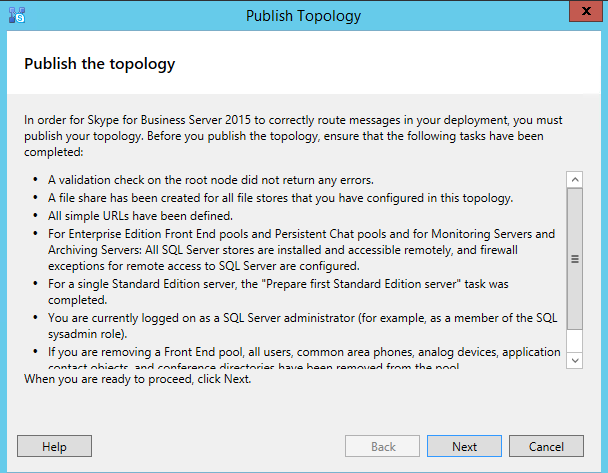Click "If you are removing a Front End pool" item

304,357
